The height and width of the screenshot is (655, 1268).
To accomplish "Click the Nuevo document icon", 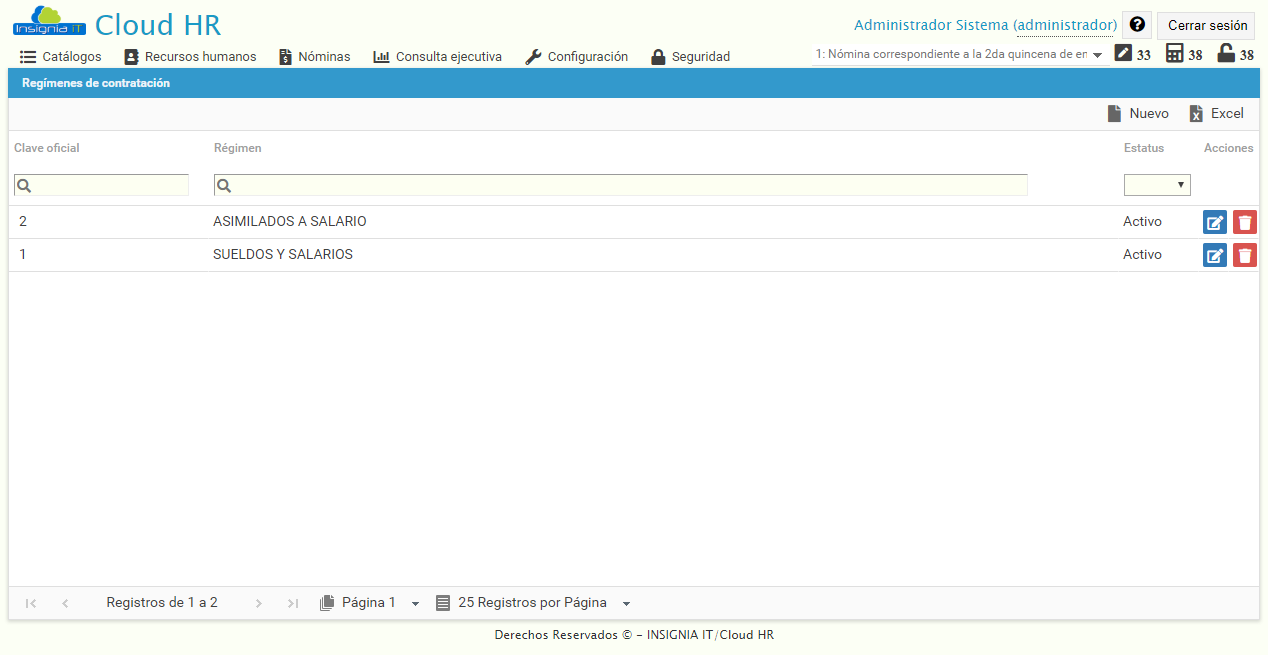I will pyautogui.click(x=1113, y=113).
